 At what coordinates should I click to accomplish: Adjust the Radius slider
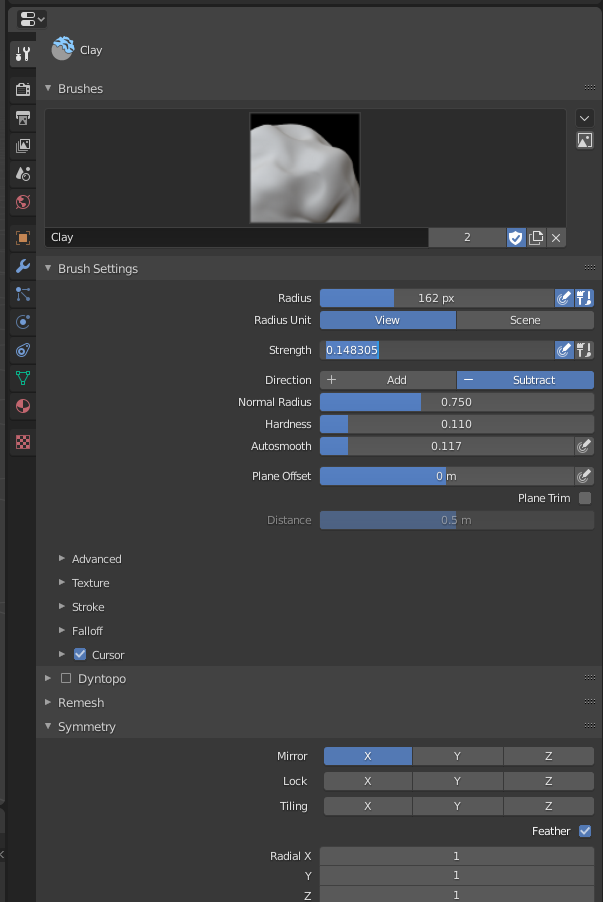pos(437,298)
